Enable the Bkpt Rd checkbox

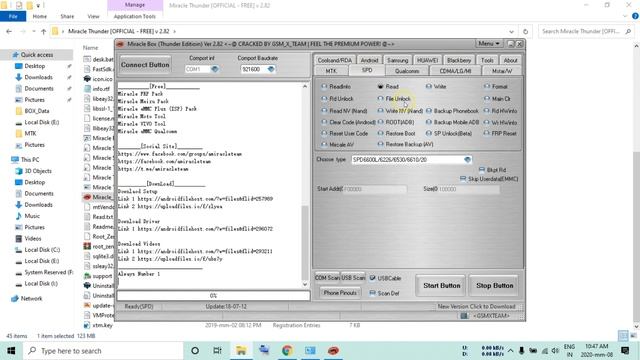pyautogui.click(x=482, y=170)
